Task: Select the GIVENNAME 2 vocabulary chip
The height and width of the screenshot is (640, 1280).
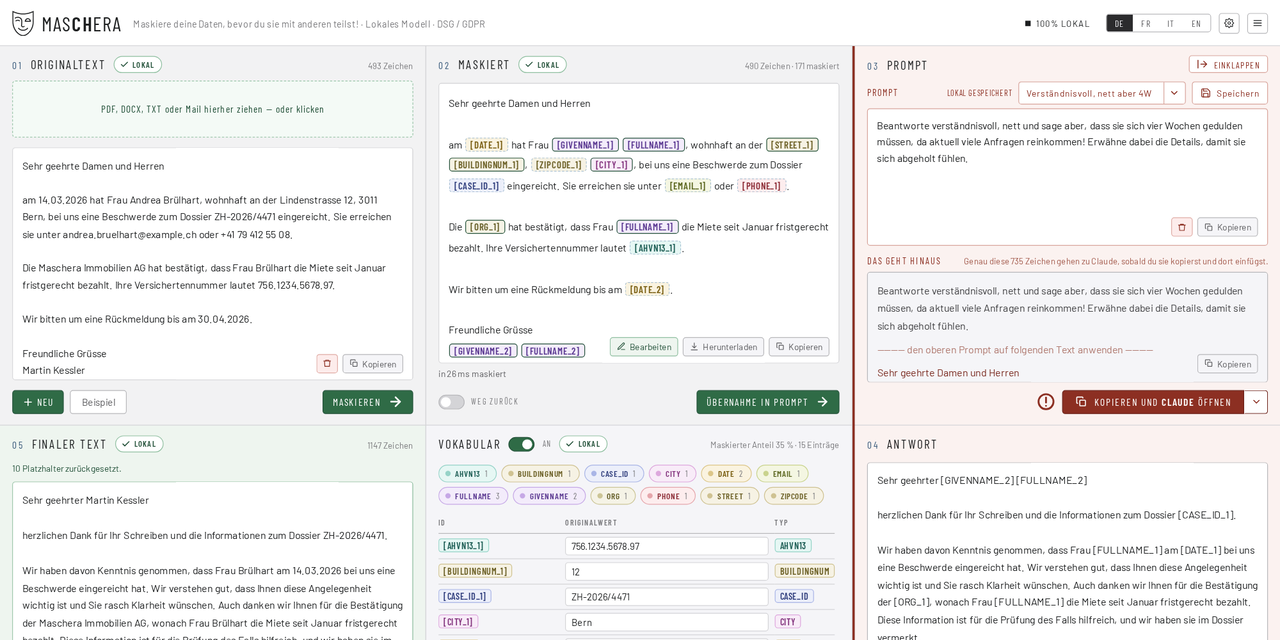Action: (x=549, y=496)
